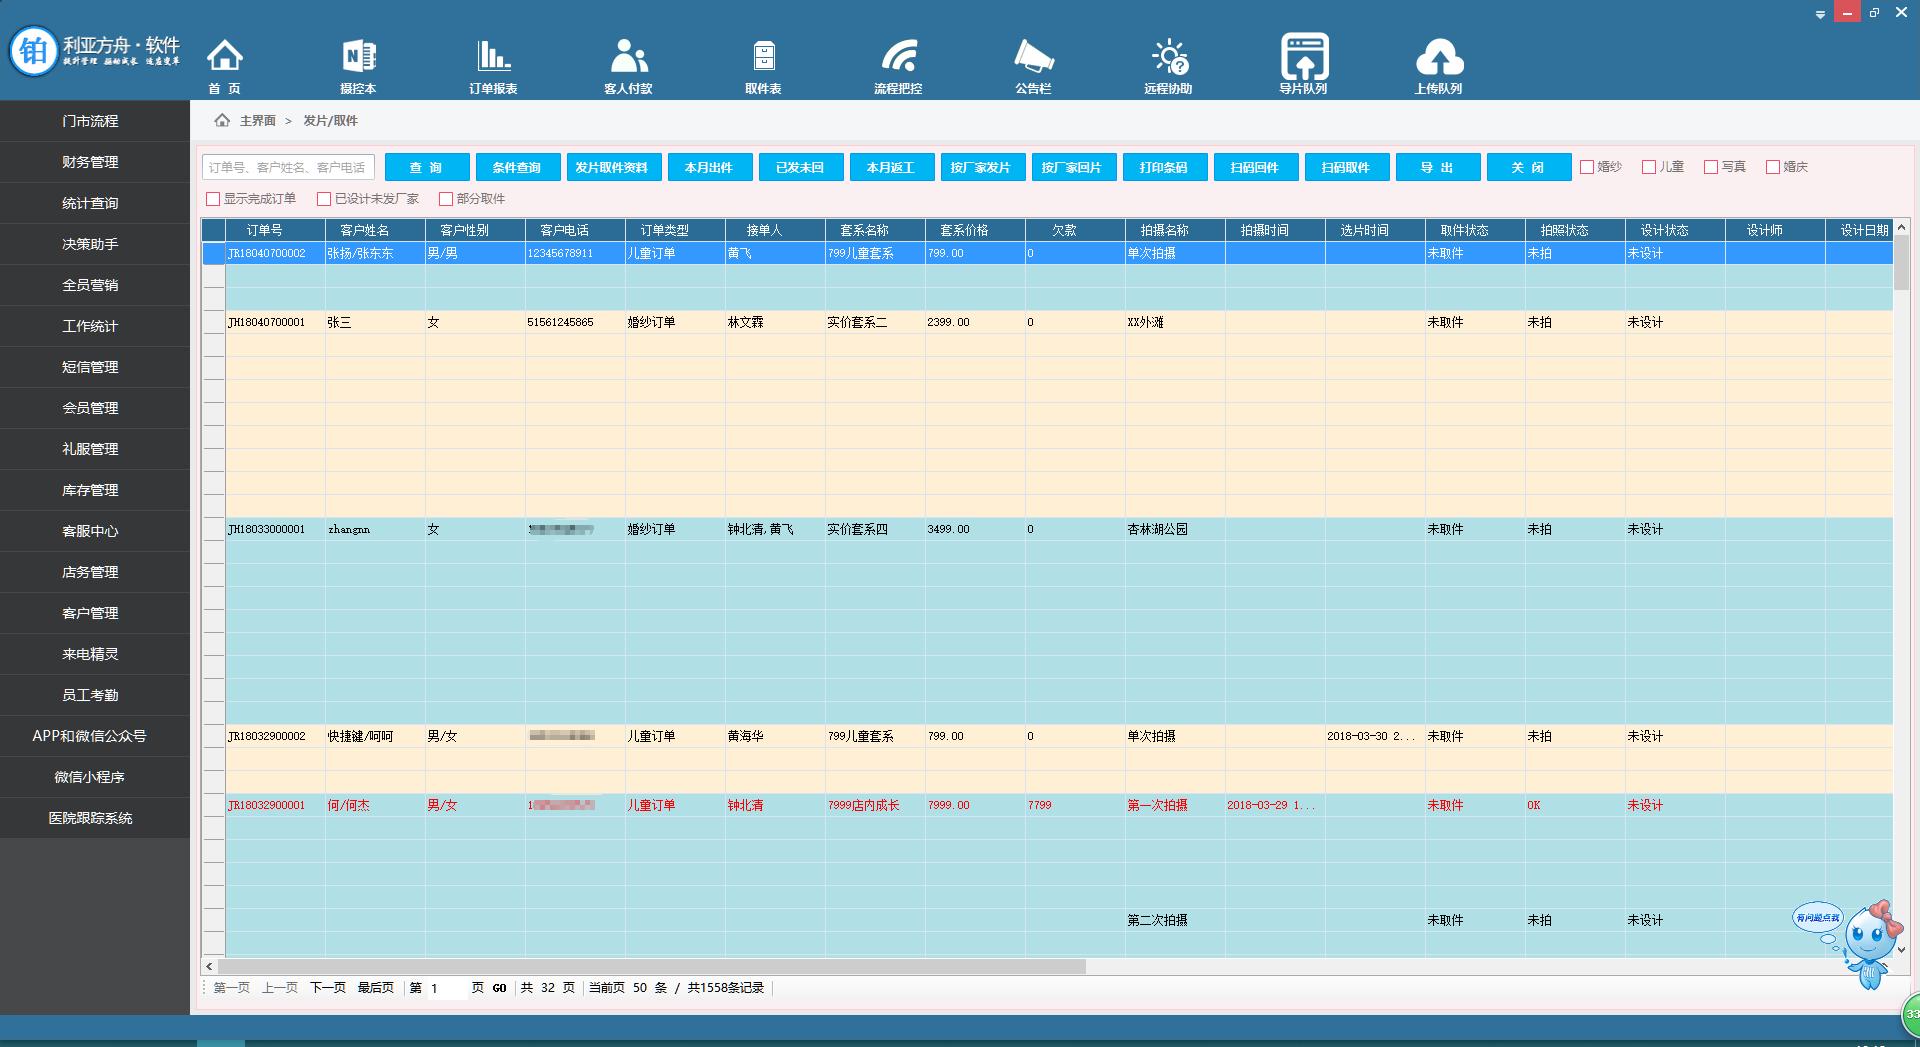Open the 首页 home icon
Image resolution: width=1920 pixels, height=1047 pixels.
click(225, 57)
